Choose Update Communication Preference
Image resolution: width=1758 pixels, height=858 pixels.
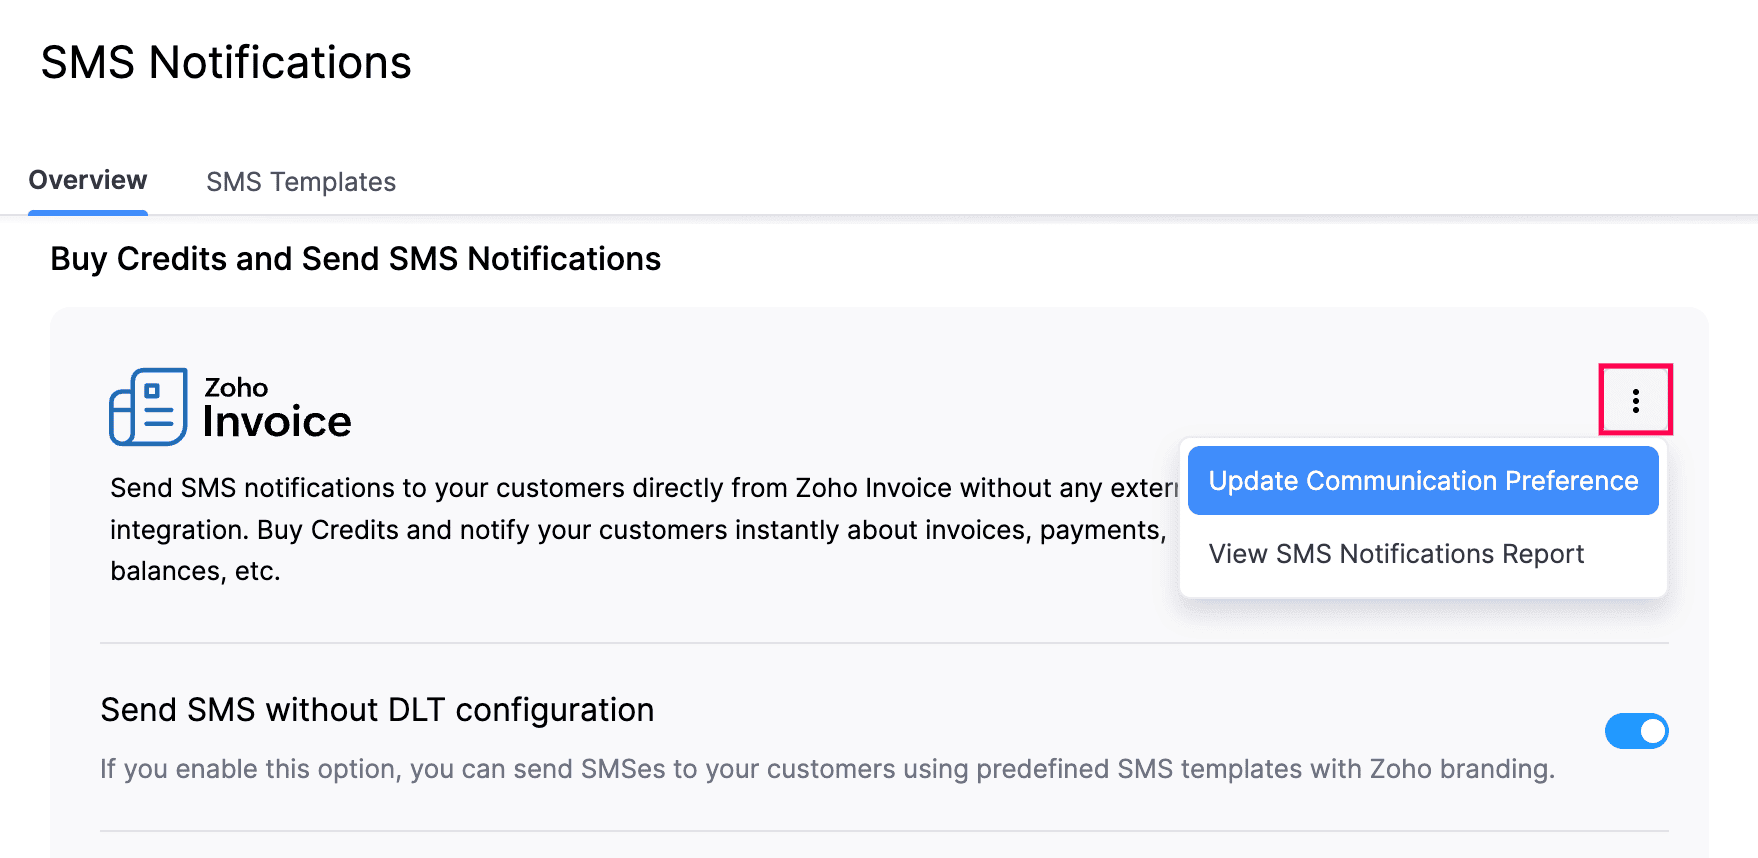[x=1422, y=481]
